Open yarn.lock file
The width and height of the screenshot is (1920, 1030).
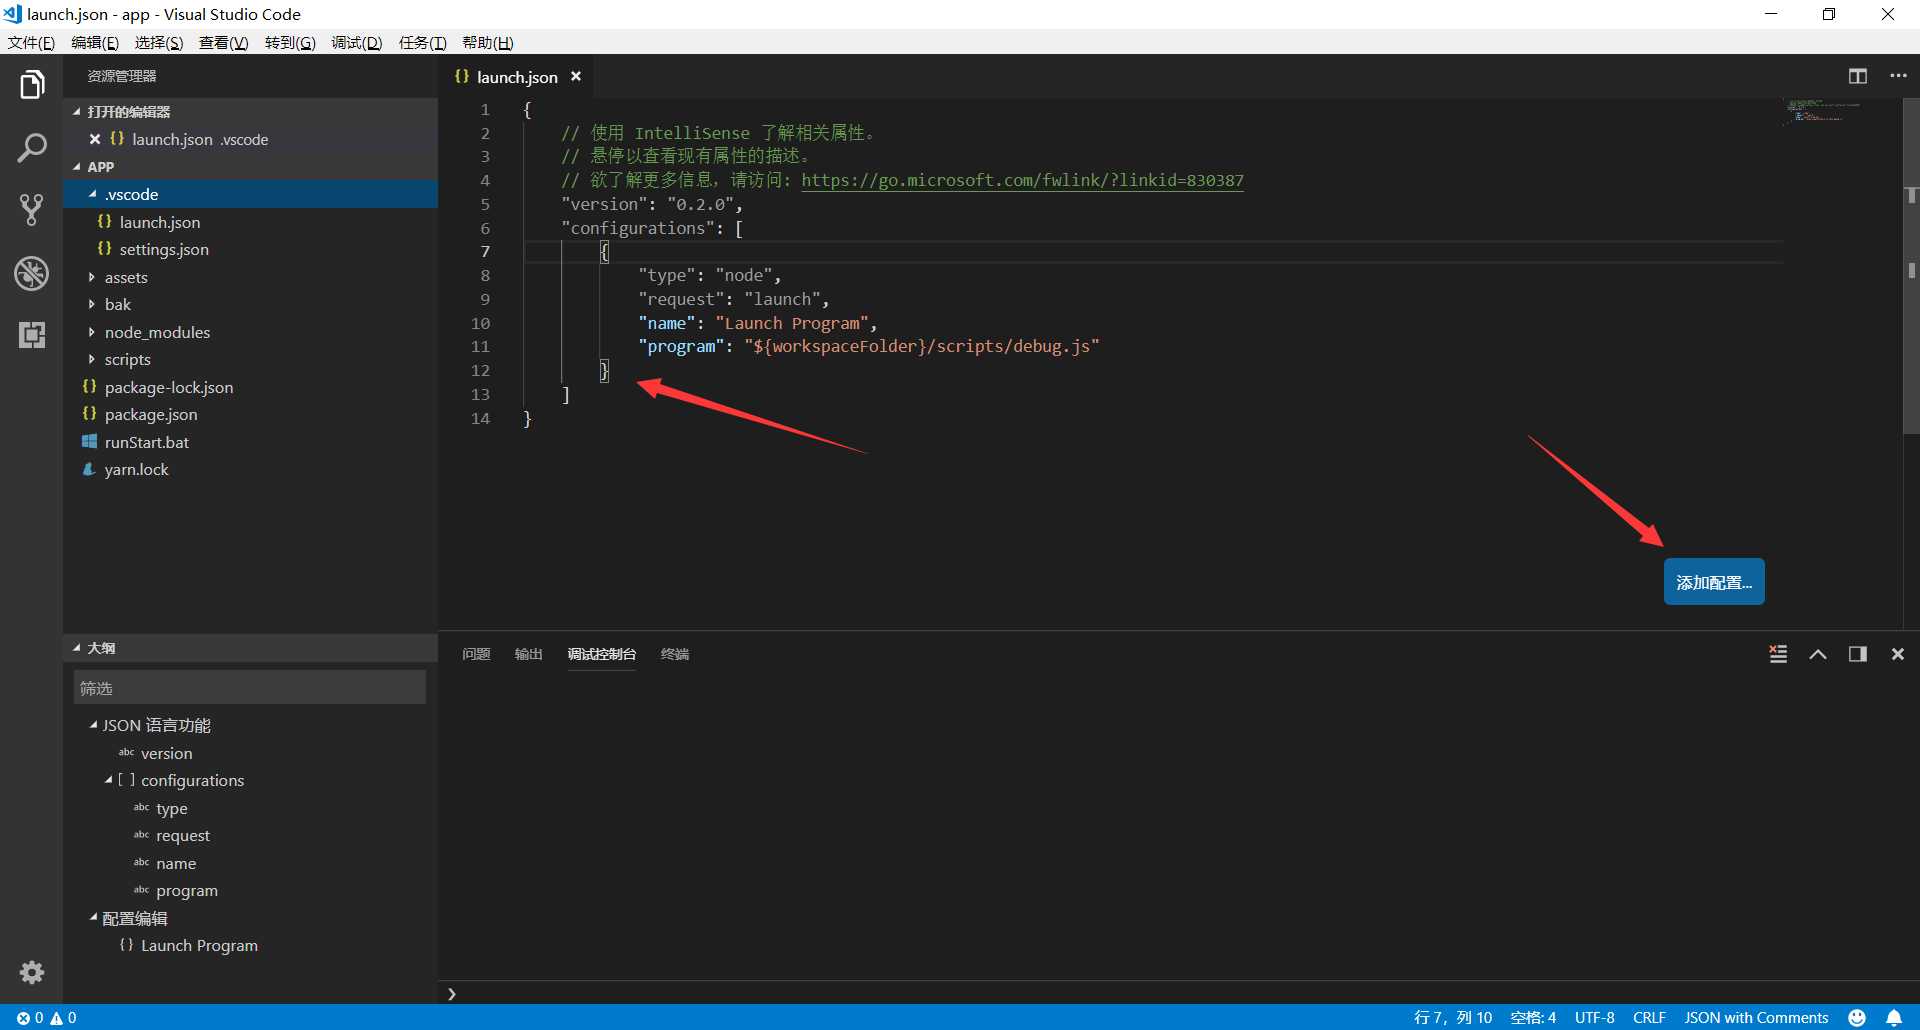click(x=250, y=469)
